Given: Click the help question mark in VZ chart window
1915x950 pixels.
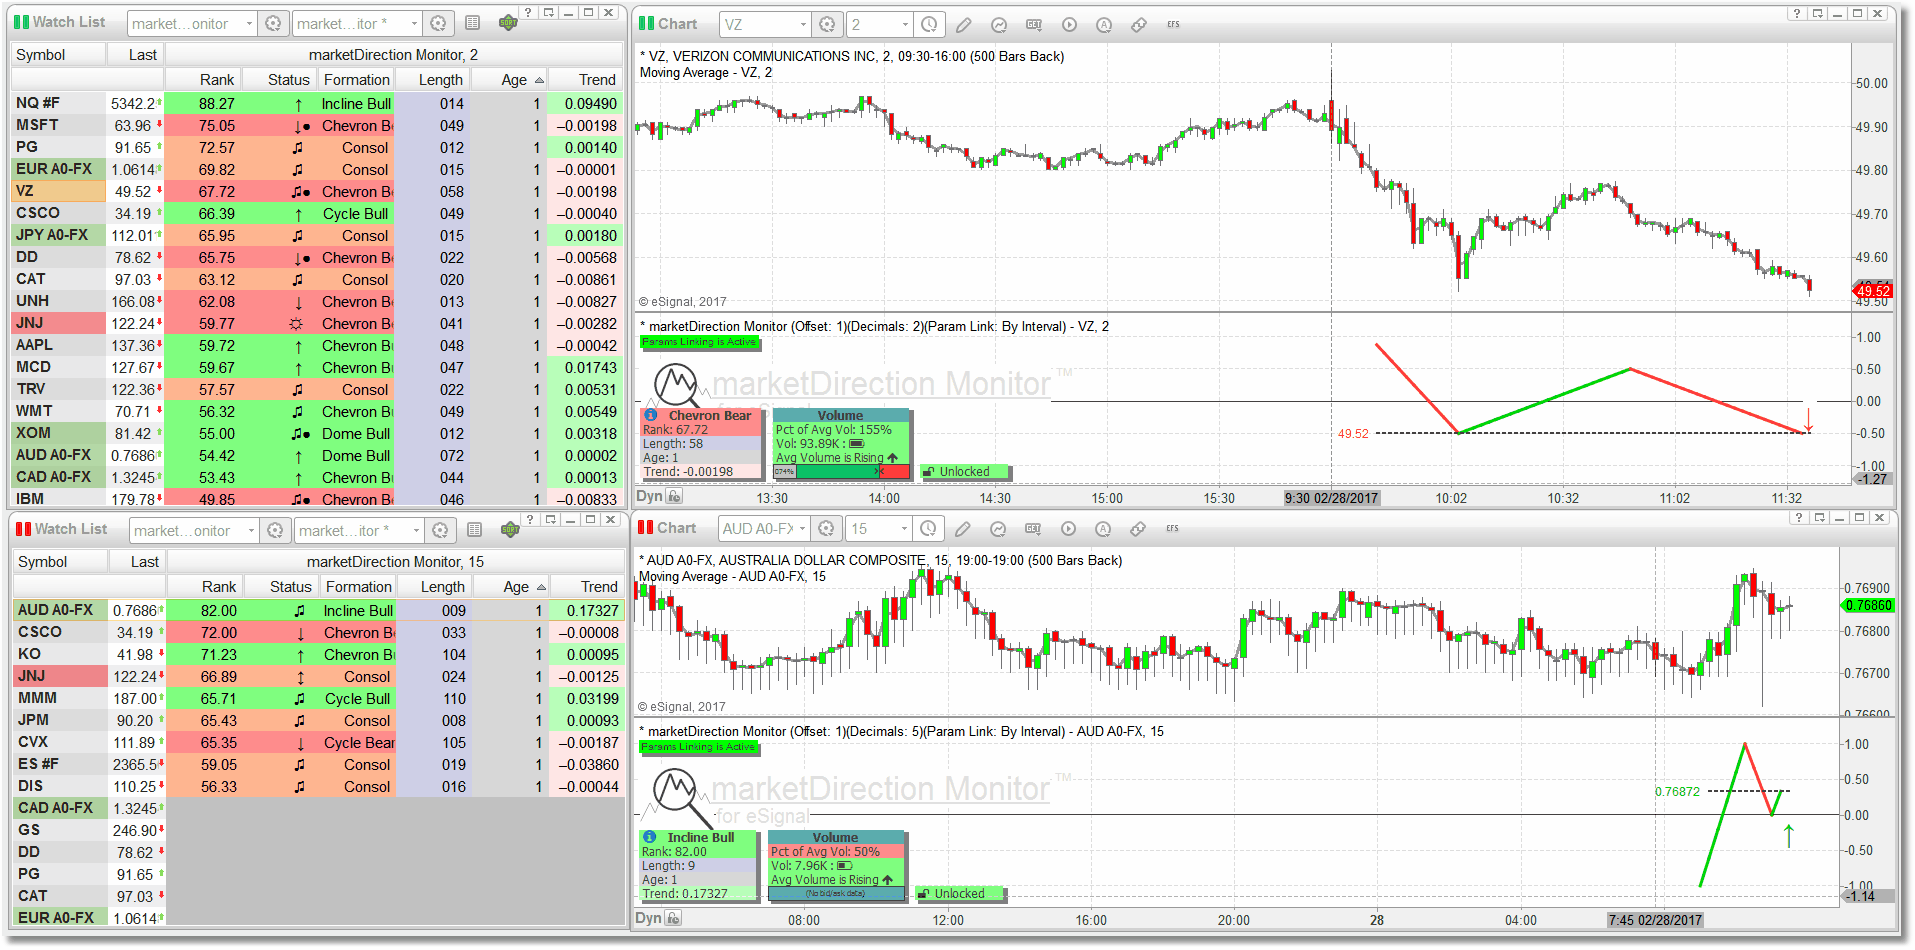Looking at the screenshot, I should coord(1797,13).
